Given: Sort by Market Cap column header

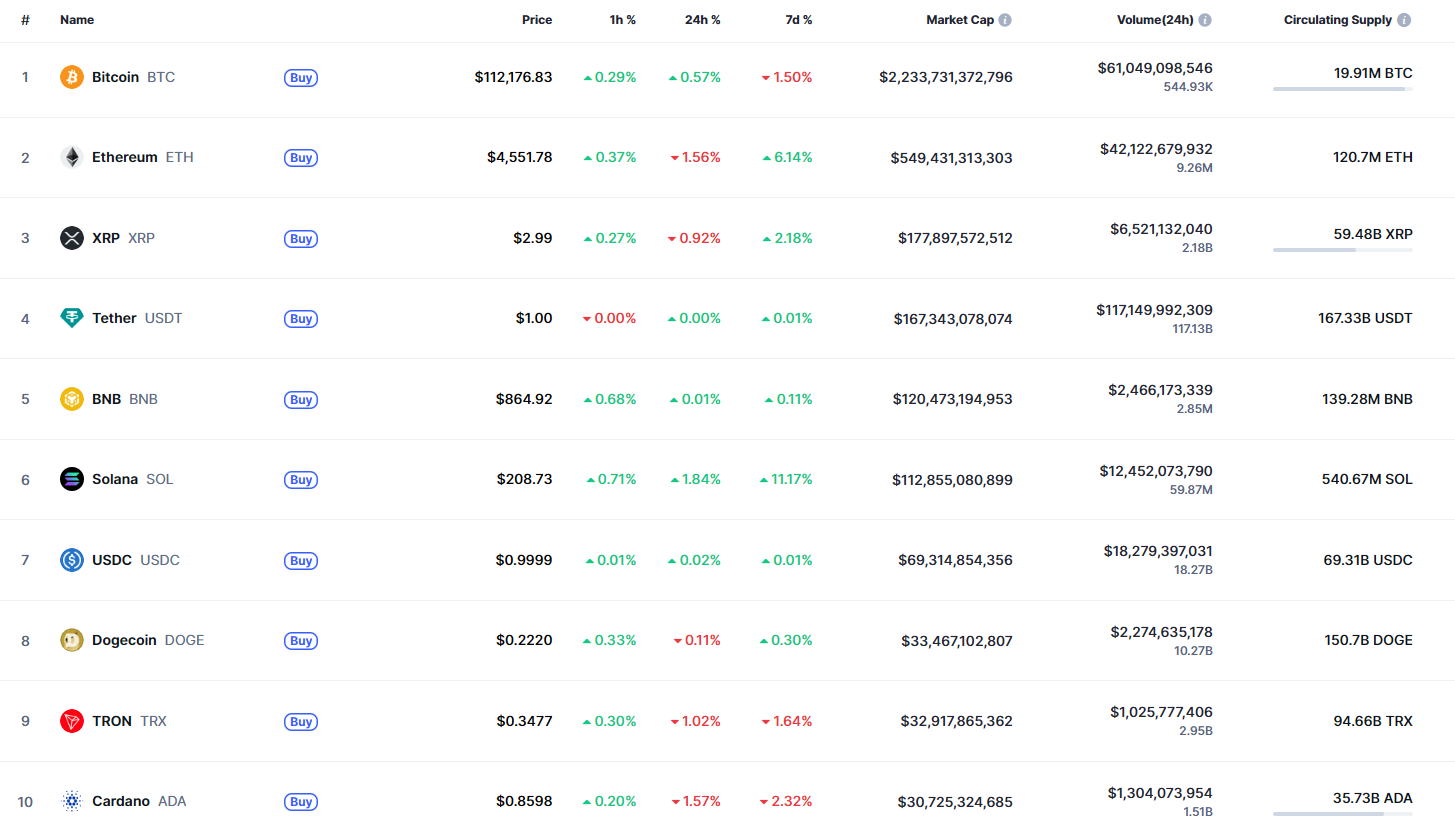Looking at the screenshot, I should 960,20.
